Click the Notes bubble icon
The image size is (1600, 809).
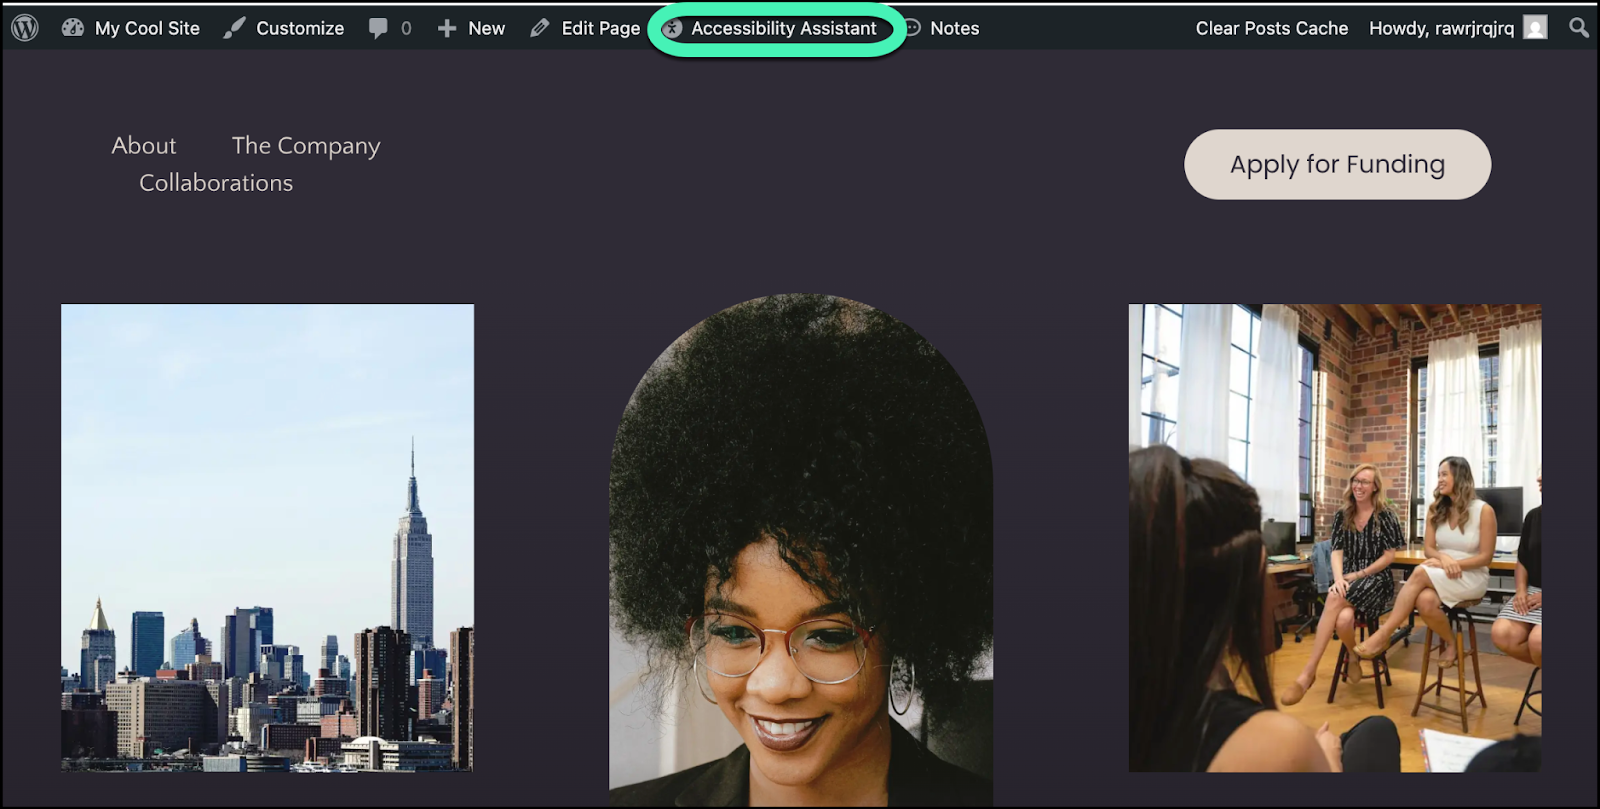tap(912, 28)
